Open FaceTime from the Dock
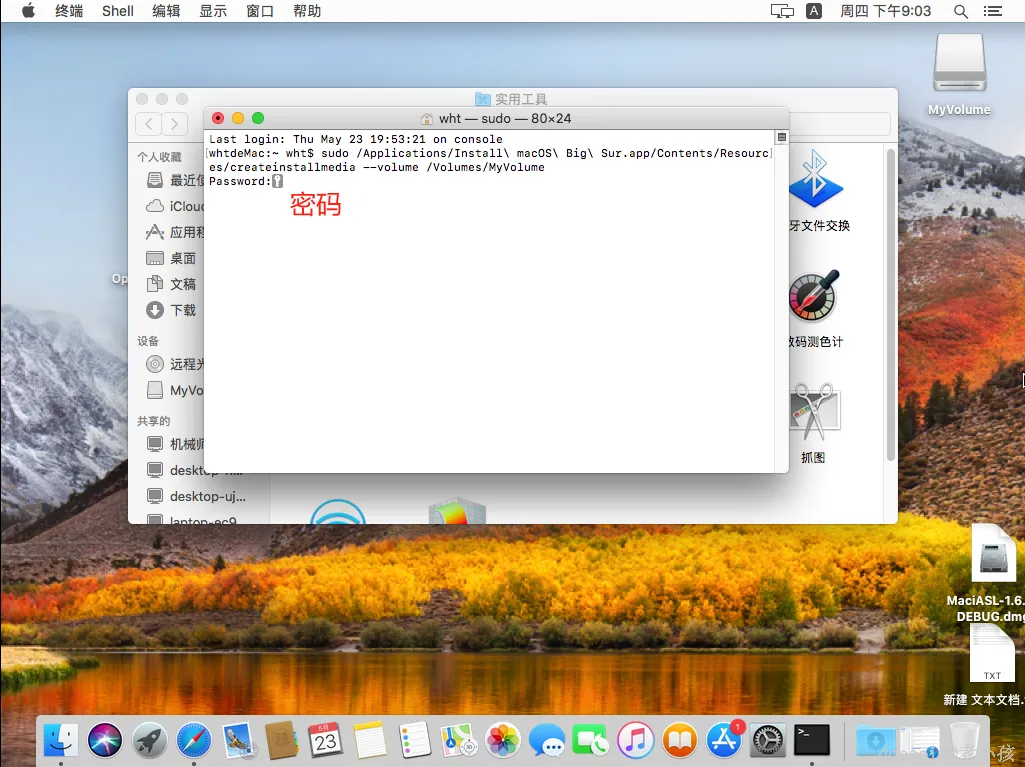The image size is (1025, 767). (x=591, y=740)
